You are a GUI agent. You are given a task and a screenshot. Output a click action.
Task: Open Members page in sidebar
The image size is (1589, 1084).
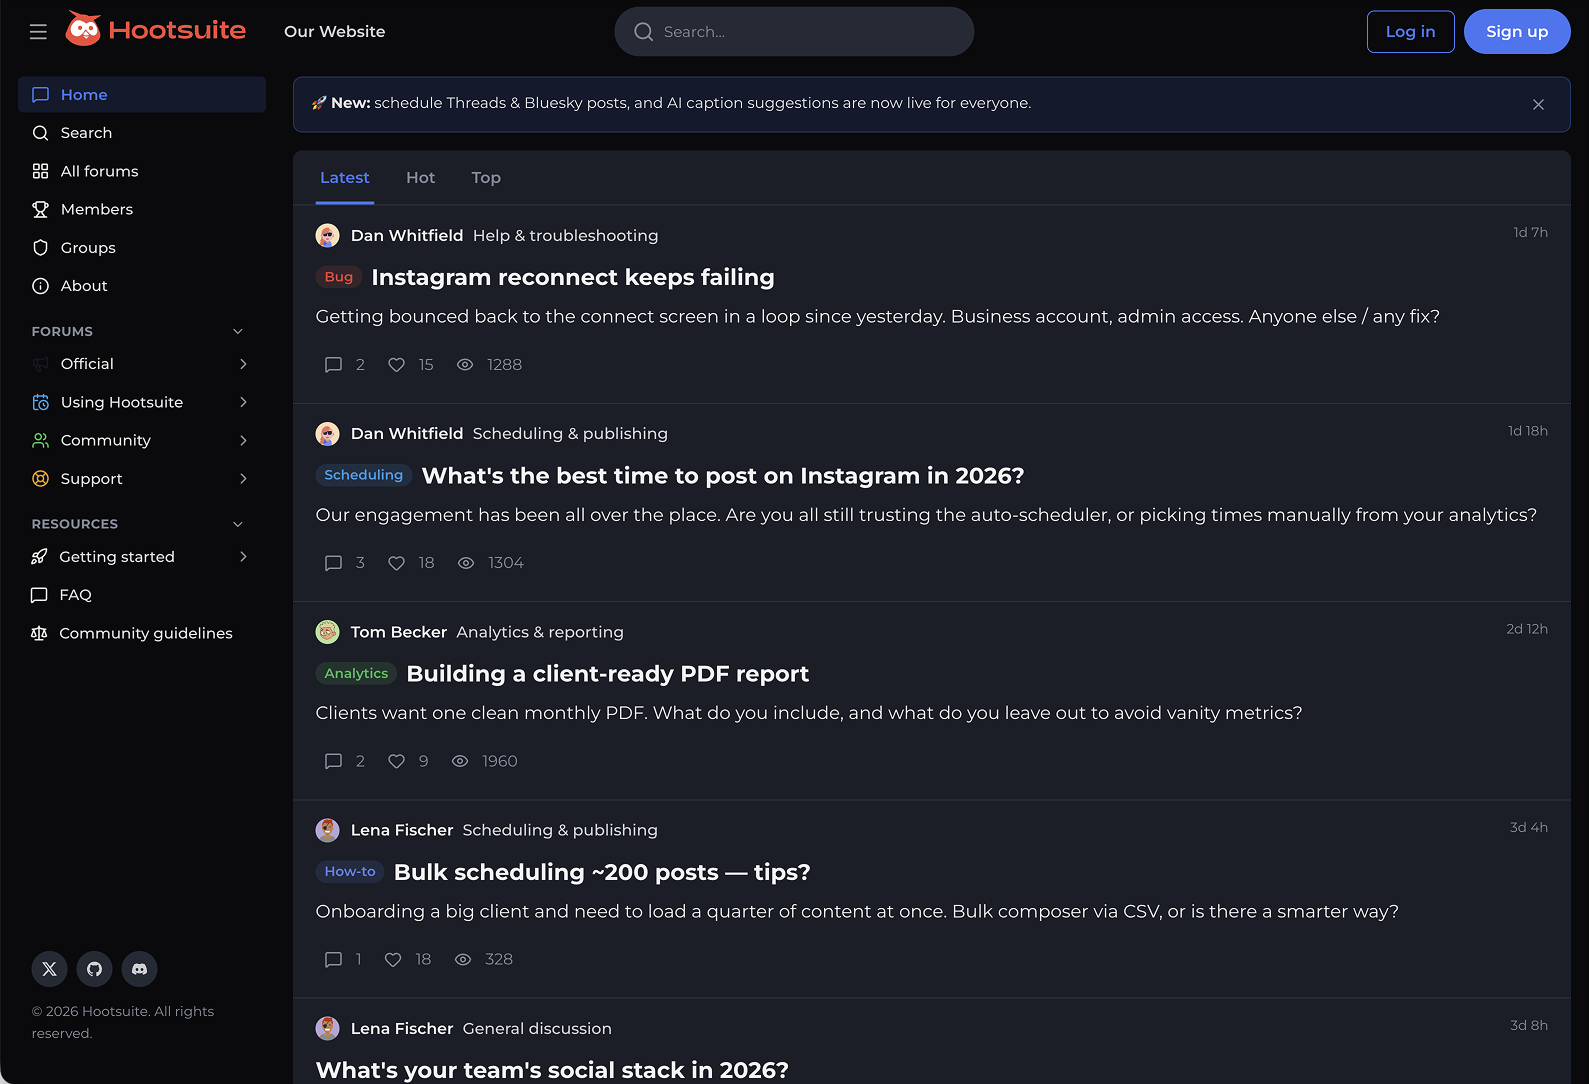click(x=142, y=209)
